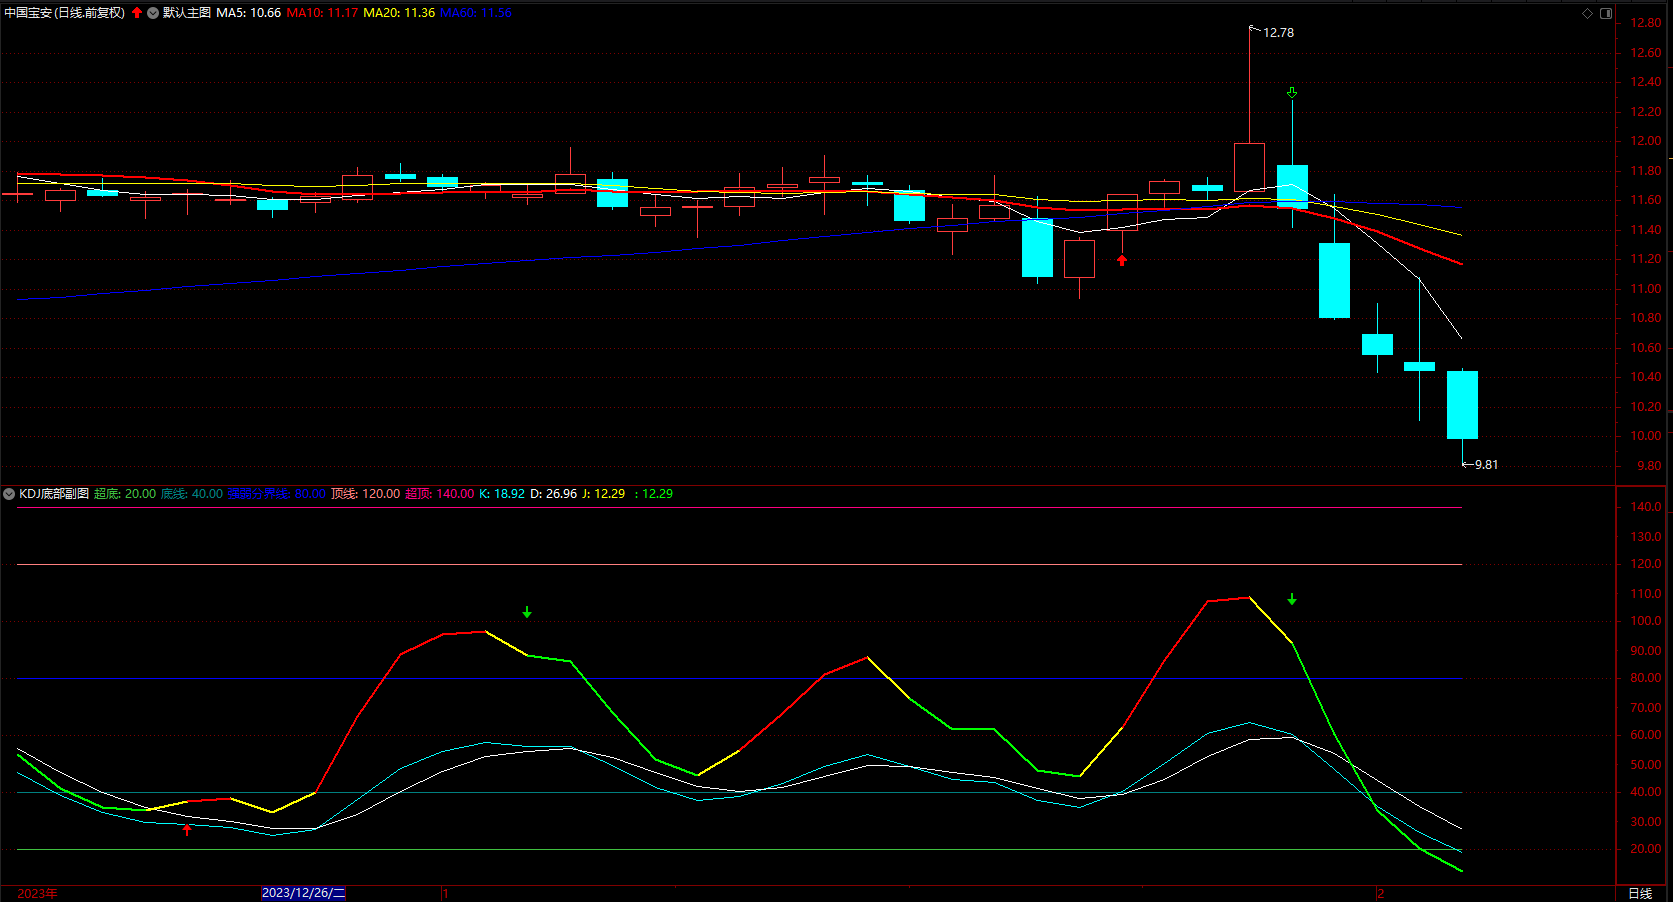Click the diamond icon at chart top-right
Image resolution: width=1673 pixels, height=902 pixels.
pyautogui.click(x=1587, y=13)
